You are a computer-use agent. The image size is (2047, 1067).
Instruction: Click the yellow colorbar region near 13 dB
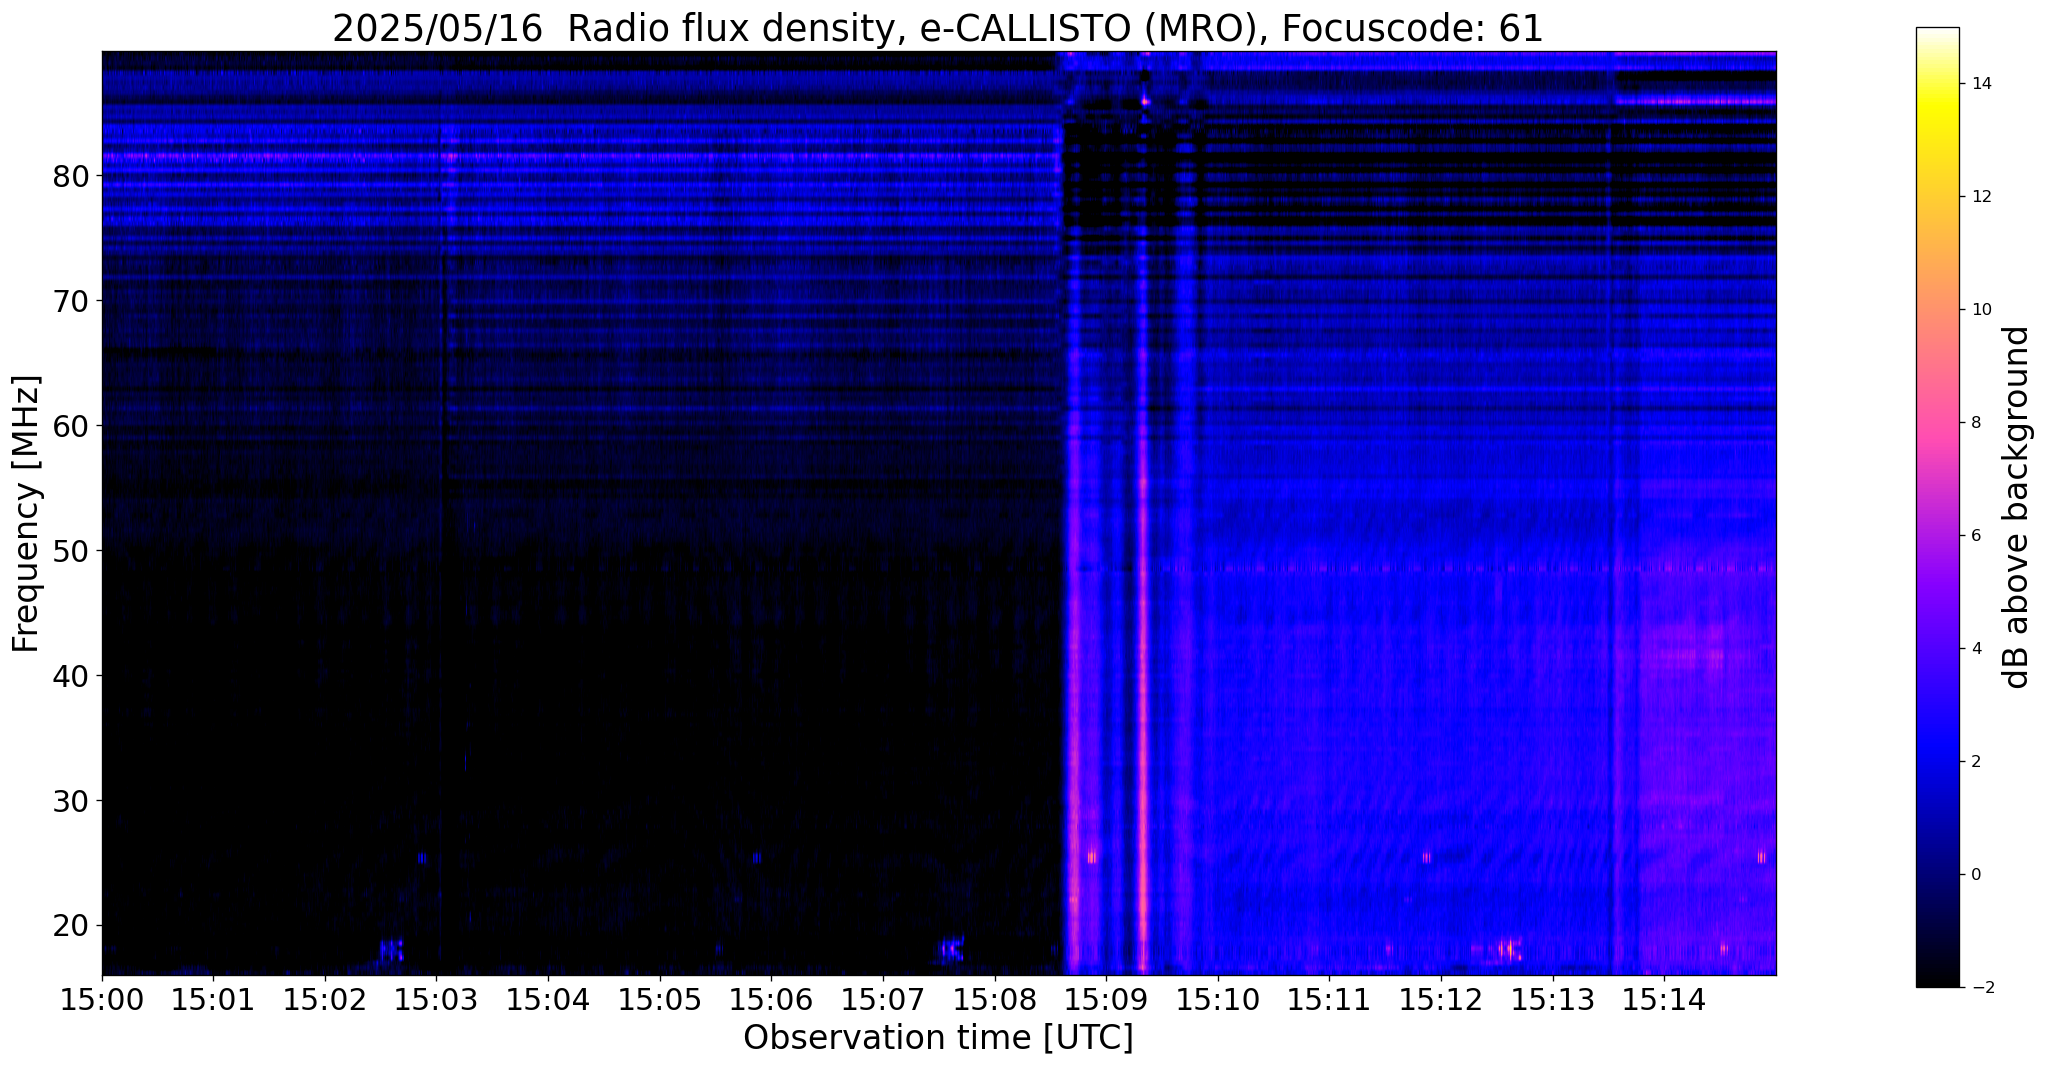coord(1937,141)
